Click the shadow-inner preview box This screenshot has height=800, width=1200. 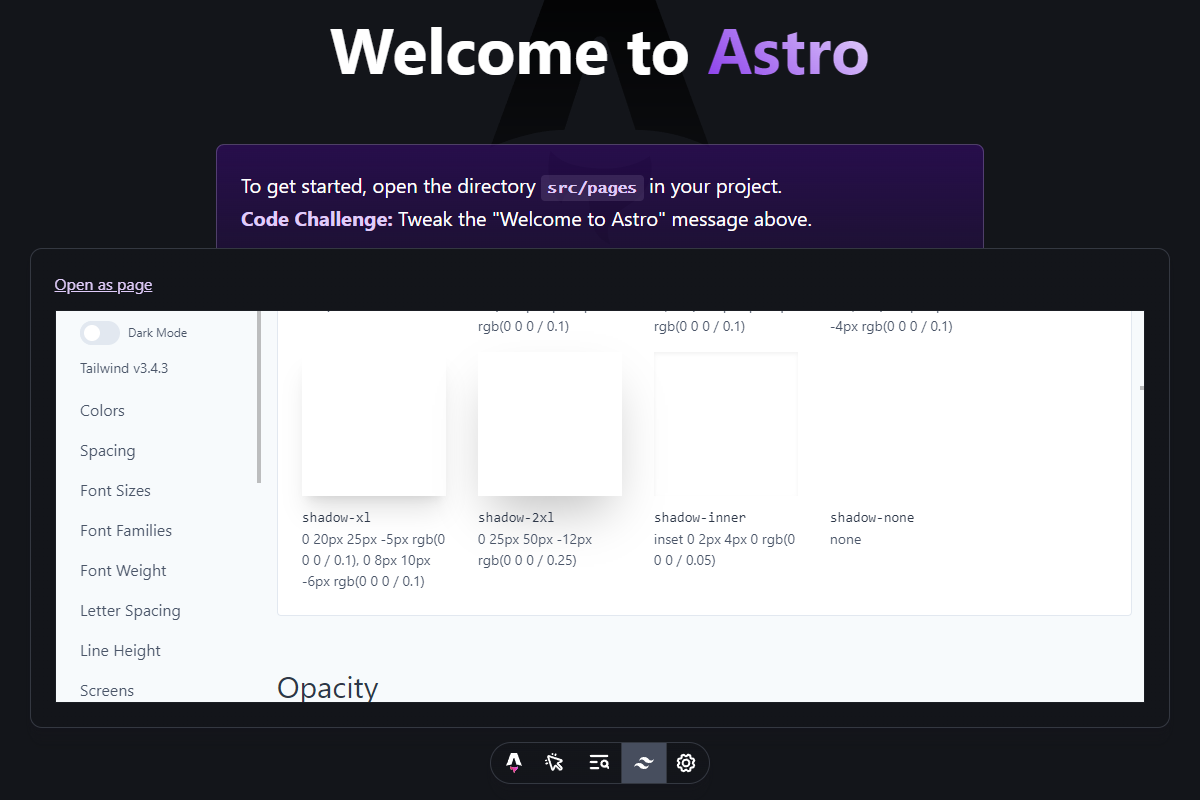click(726, 424)
